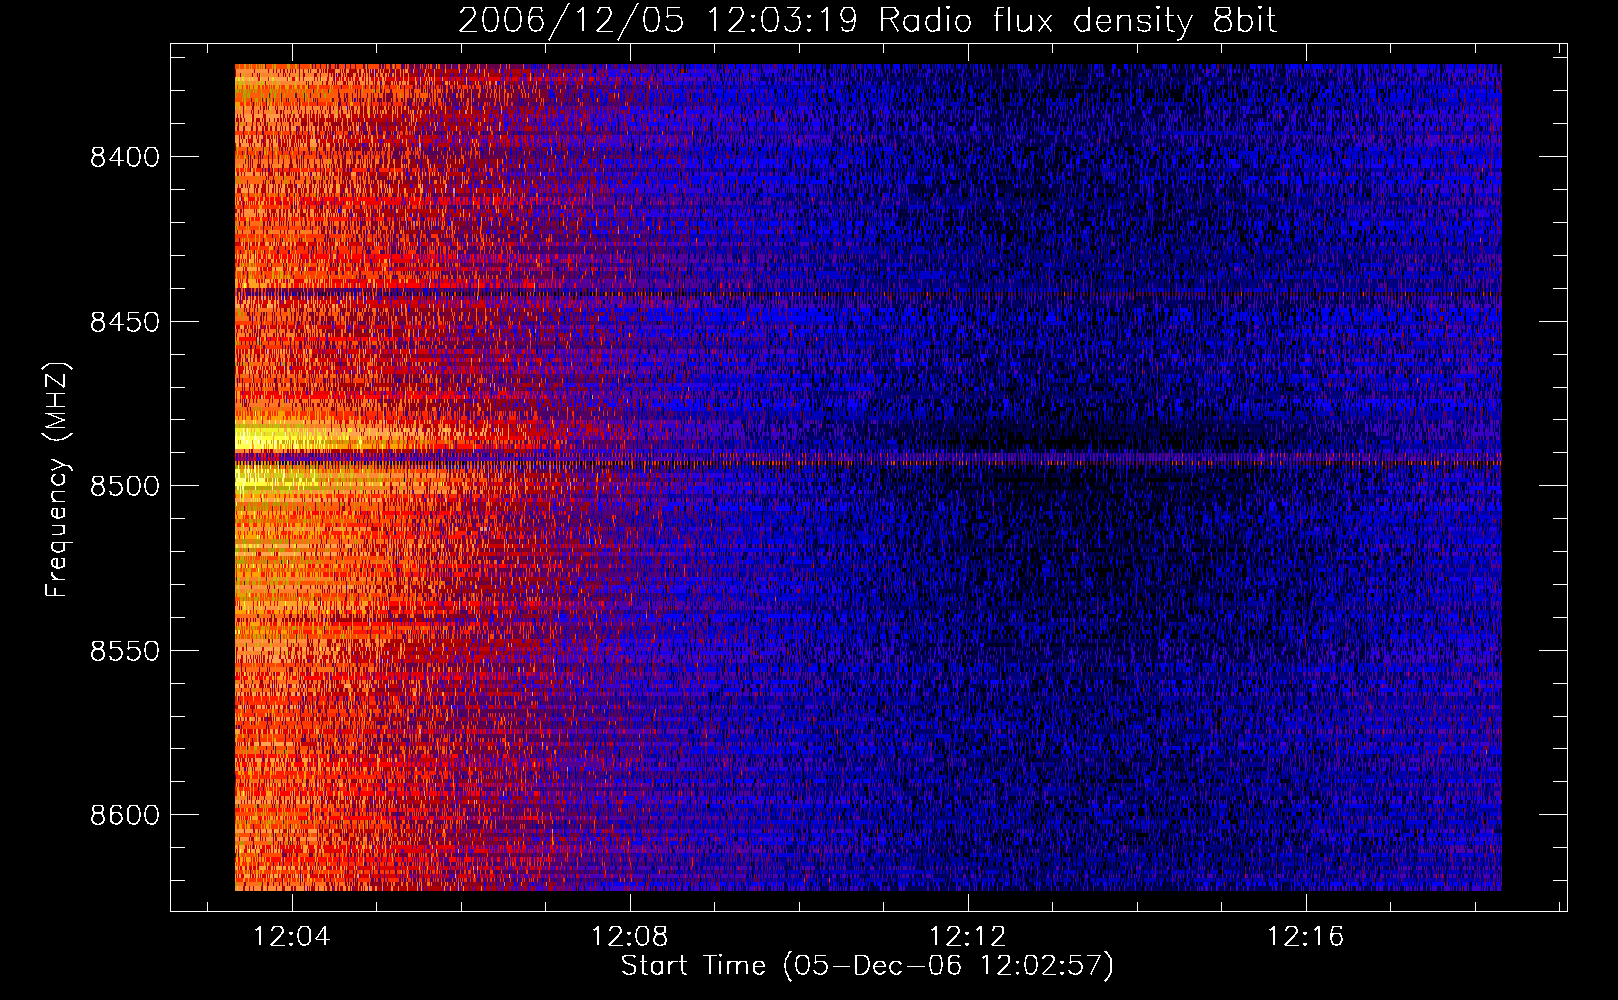
Task: Select the 8500 frequency axis label
Action: pos(125,486)
